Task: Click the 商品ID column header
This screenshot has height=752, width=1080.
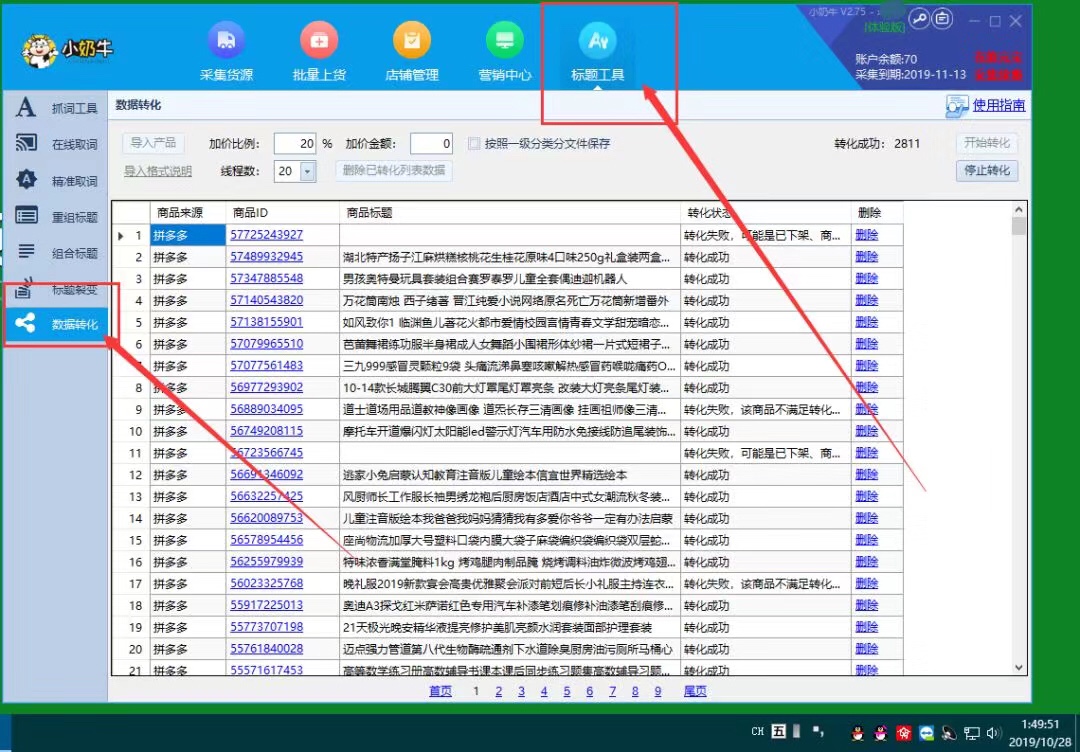Action: (282, 213)
